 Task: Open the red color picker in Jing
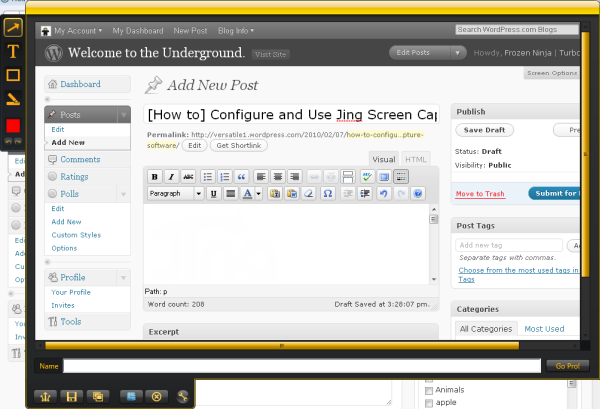(x=13, y=125)
